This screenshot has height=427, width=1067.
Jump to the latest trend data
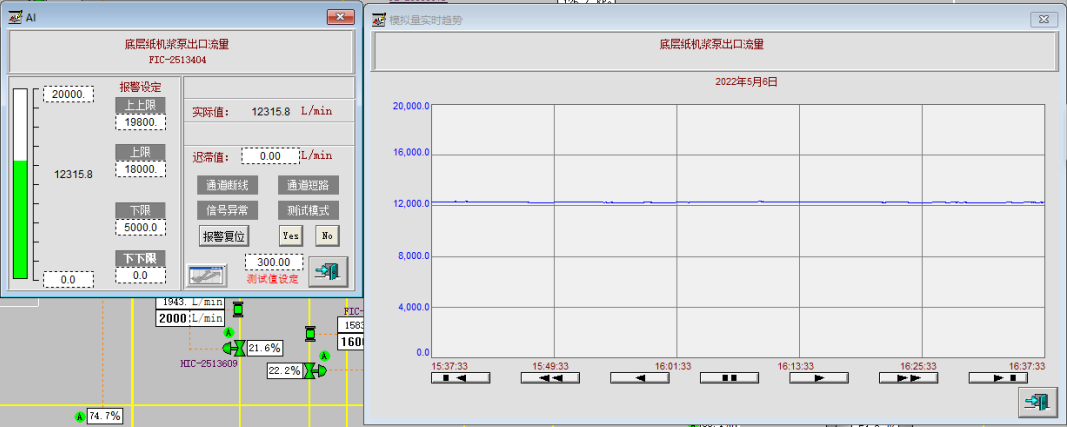(998, 378)
